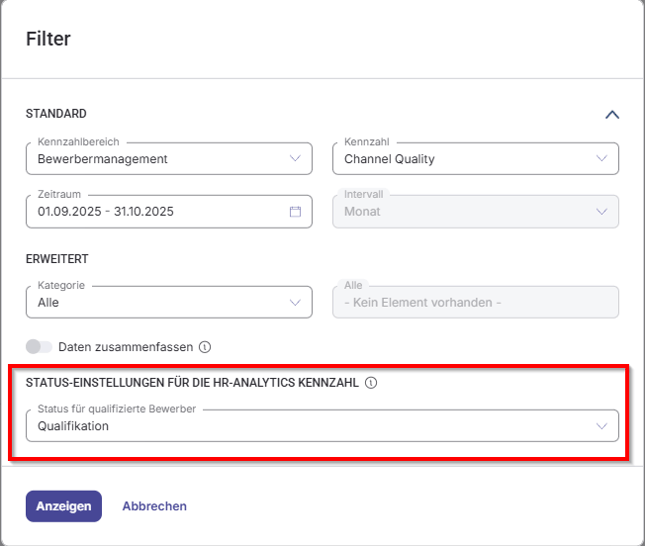Click the calendar icon in Zeitraum field
The image size is (645, 546).
coord(295,212)
